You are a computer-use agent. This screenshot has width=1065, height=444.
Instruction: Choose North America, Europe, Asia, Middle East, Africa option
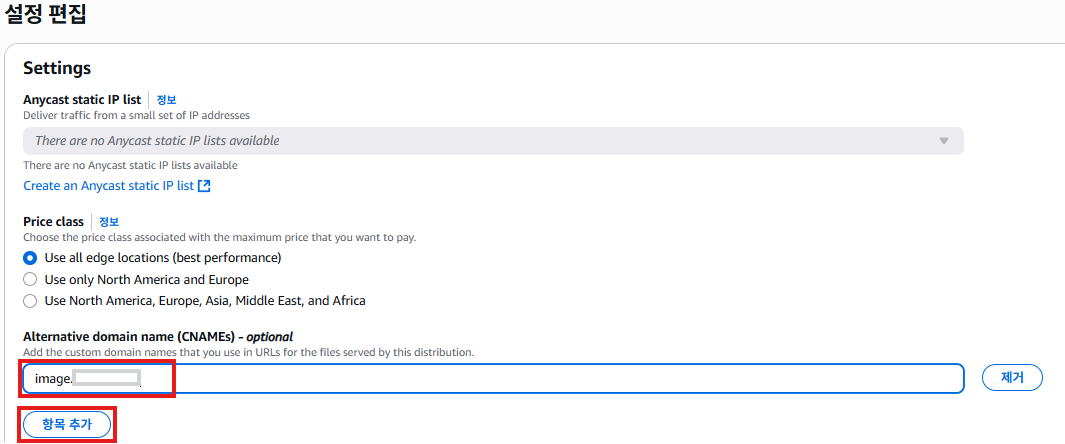click(30, 300)
